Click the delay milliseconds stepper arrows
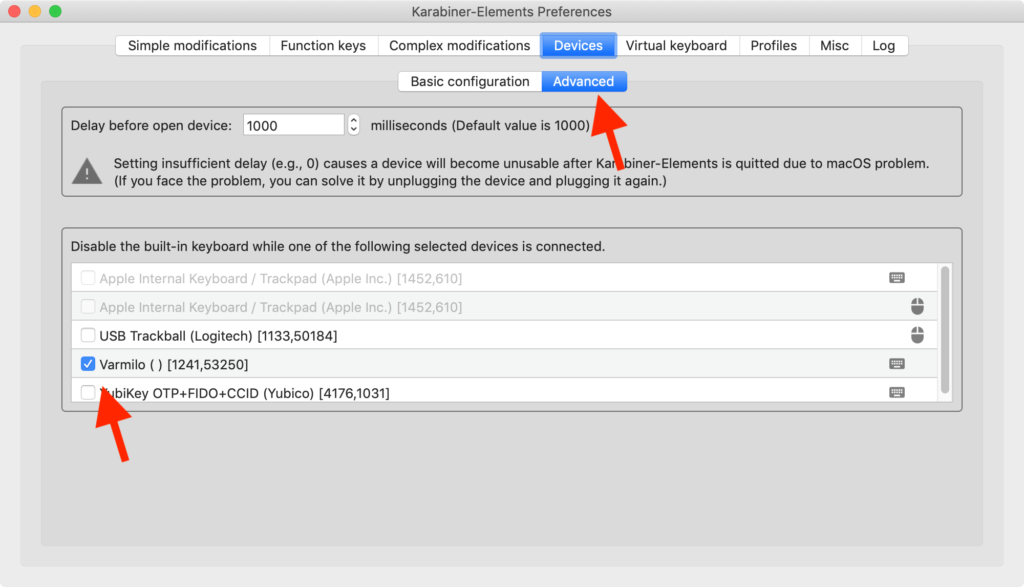 point(353,126)
